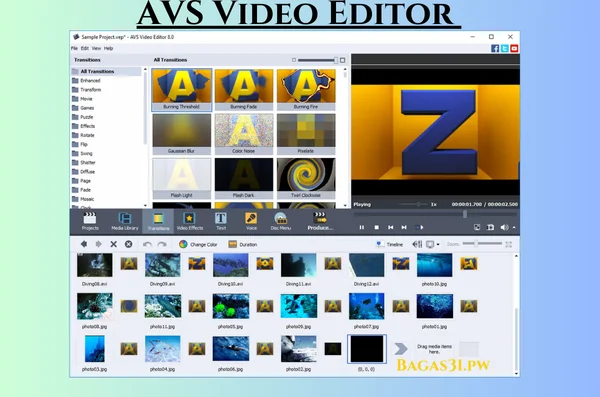Select the Pixelate transition
Screen dimensions: 600x397
(306, 134)
